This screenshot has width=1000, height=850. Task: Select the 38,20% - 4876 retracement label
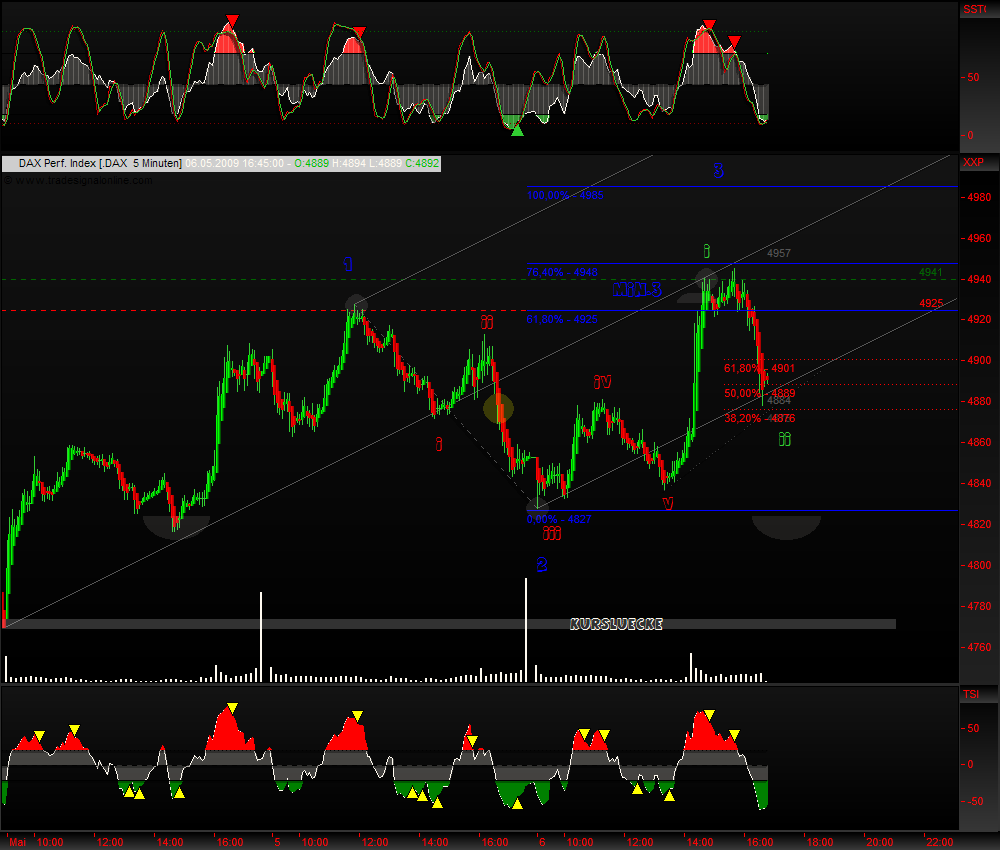(x=759, y=418)
